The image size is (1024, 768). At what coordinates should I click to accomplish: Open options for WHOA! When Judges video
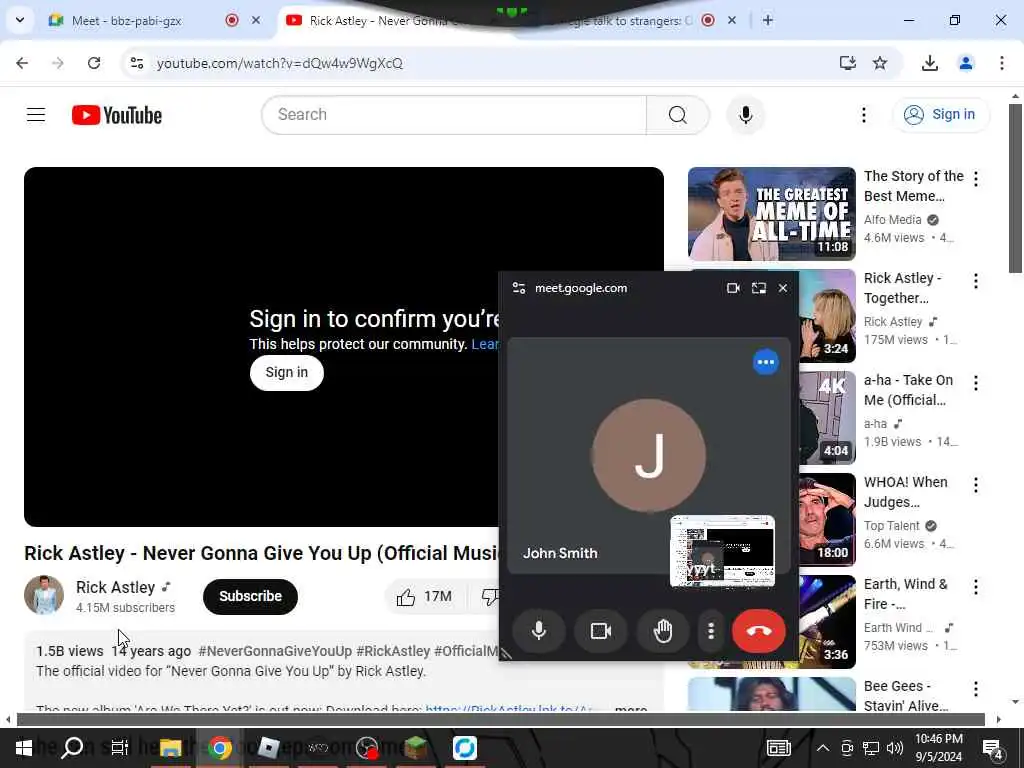pyautogui.click(x=976, y=485)
